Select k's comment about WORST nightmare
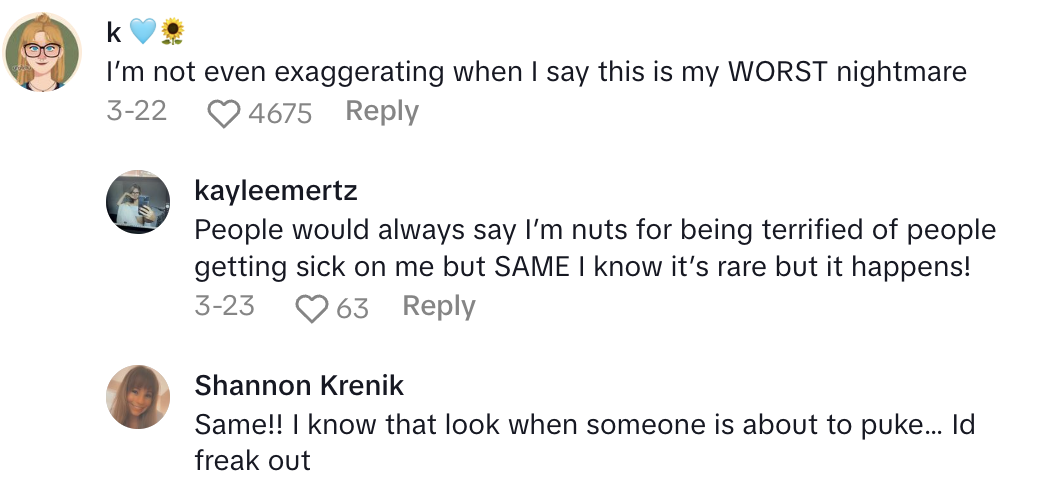Viewport: 1048px width, 482px height. pos(536,72)
